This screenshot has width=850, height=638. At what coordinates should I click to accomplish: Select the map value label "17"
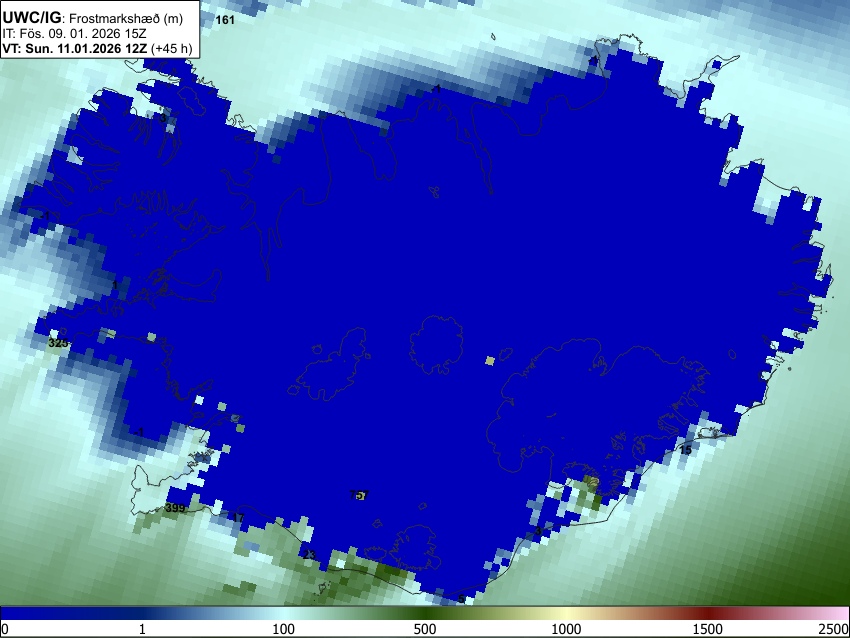238,518
